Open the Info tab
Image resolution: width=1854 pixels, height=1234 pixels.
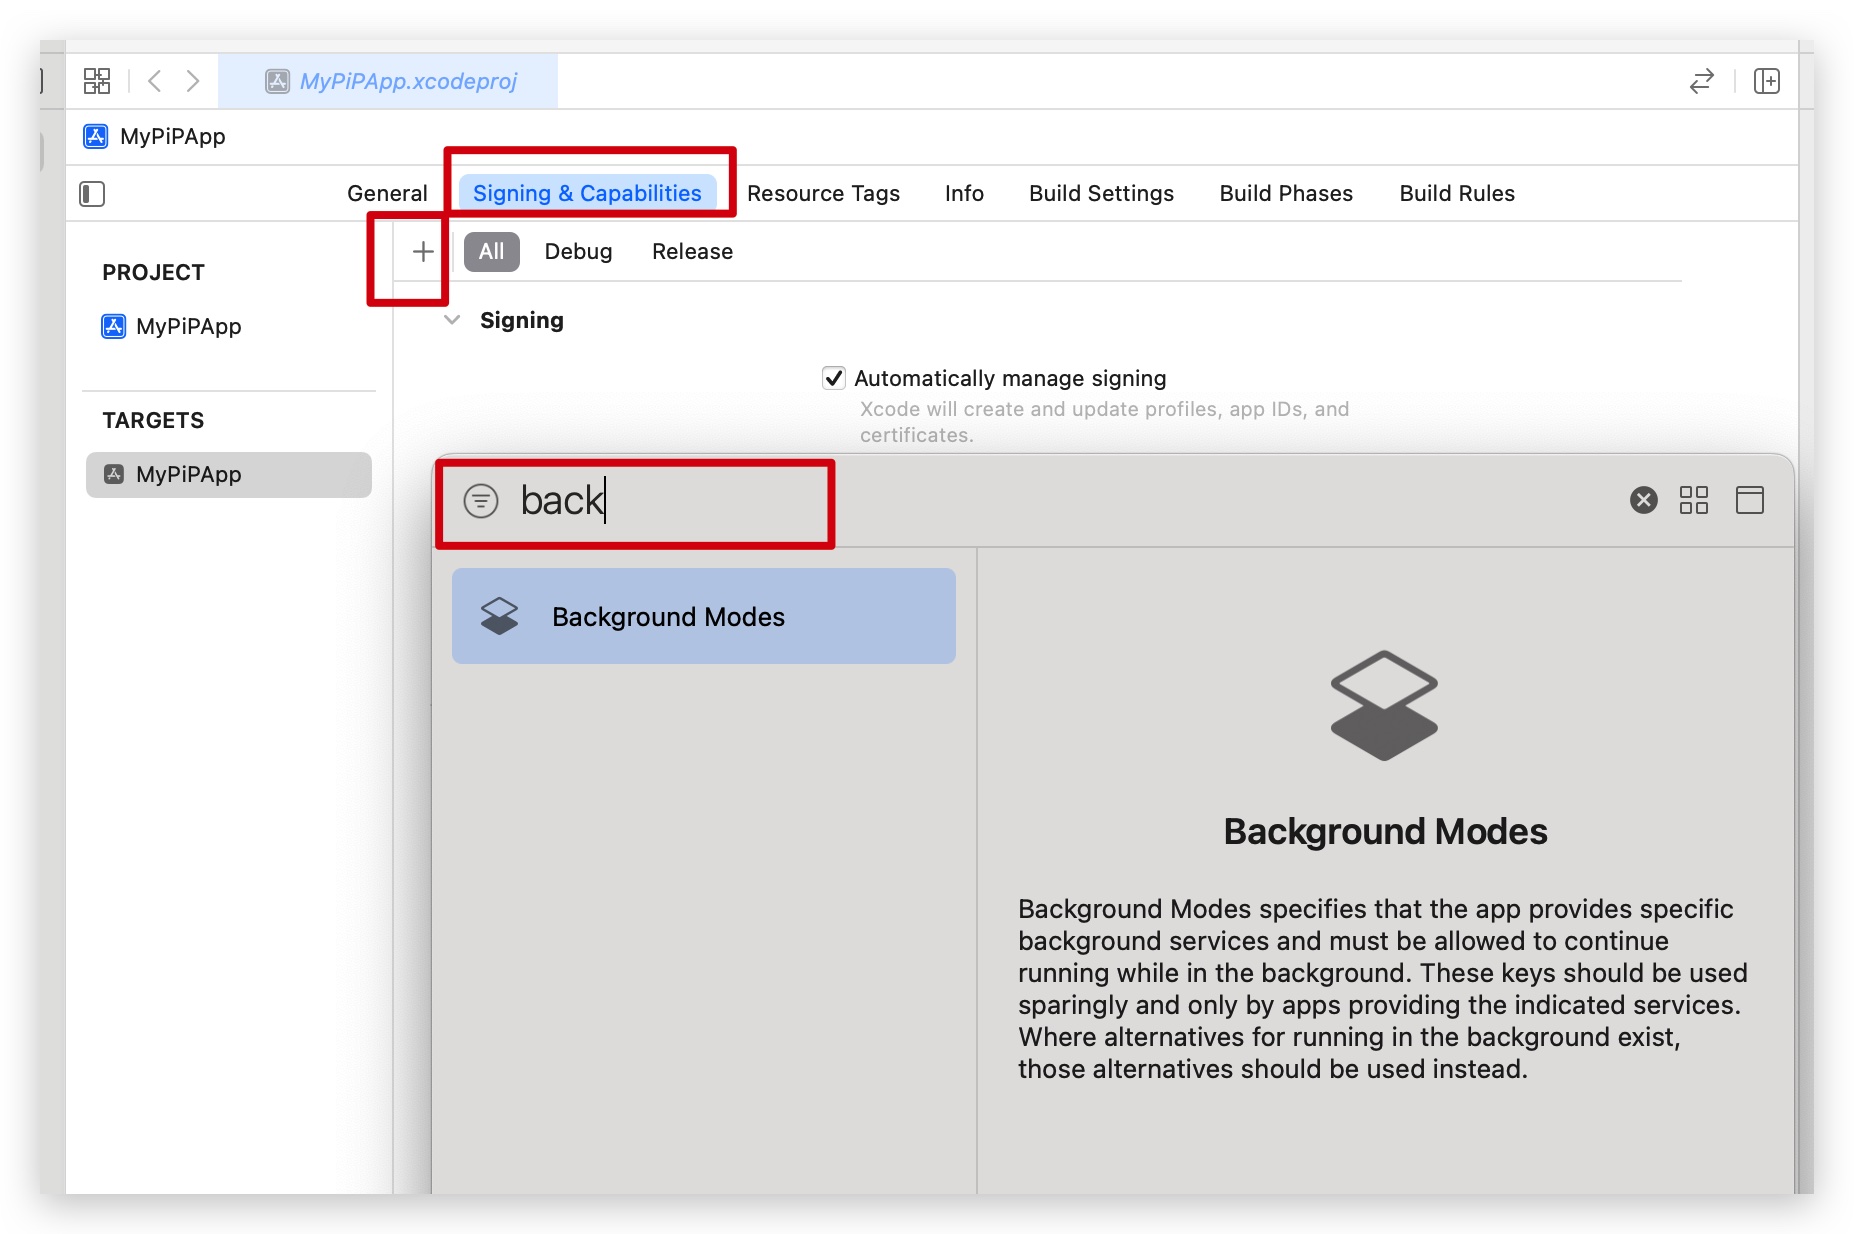[x=964, y=194]
